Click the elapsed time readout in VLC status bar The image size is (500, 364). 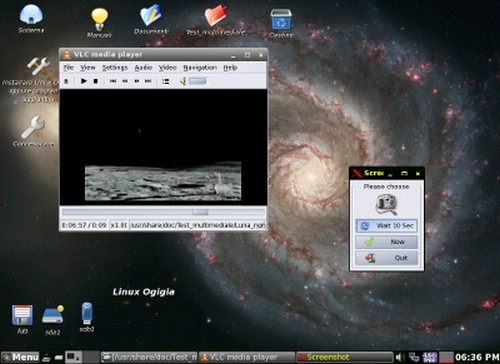tap(84, 225)
